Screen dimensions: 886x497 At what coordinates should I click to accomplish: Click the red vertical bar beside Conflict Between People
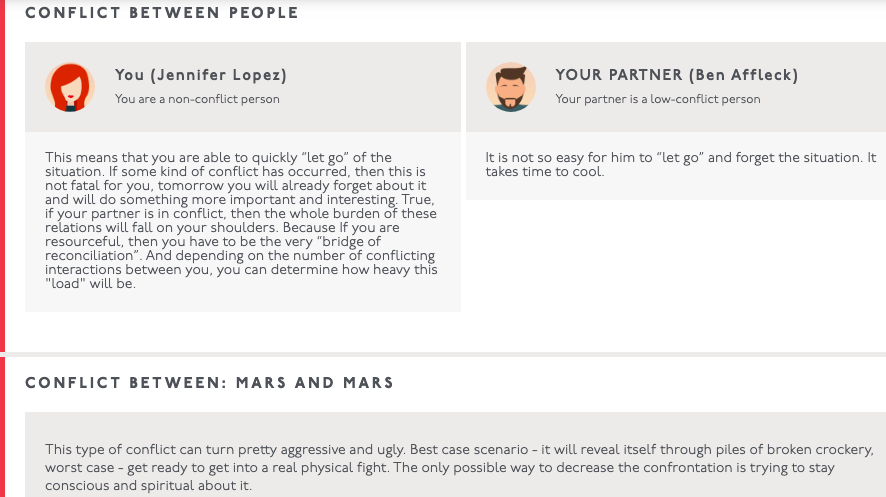(x=2, y=175)
